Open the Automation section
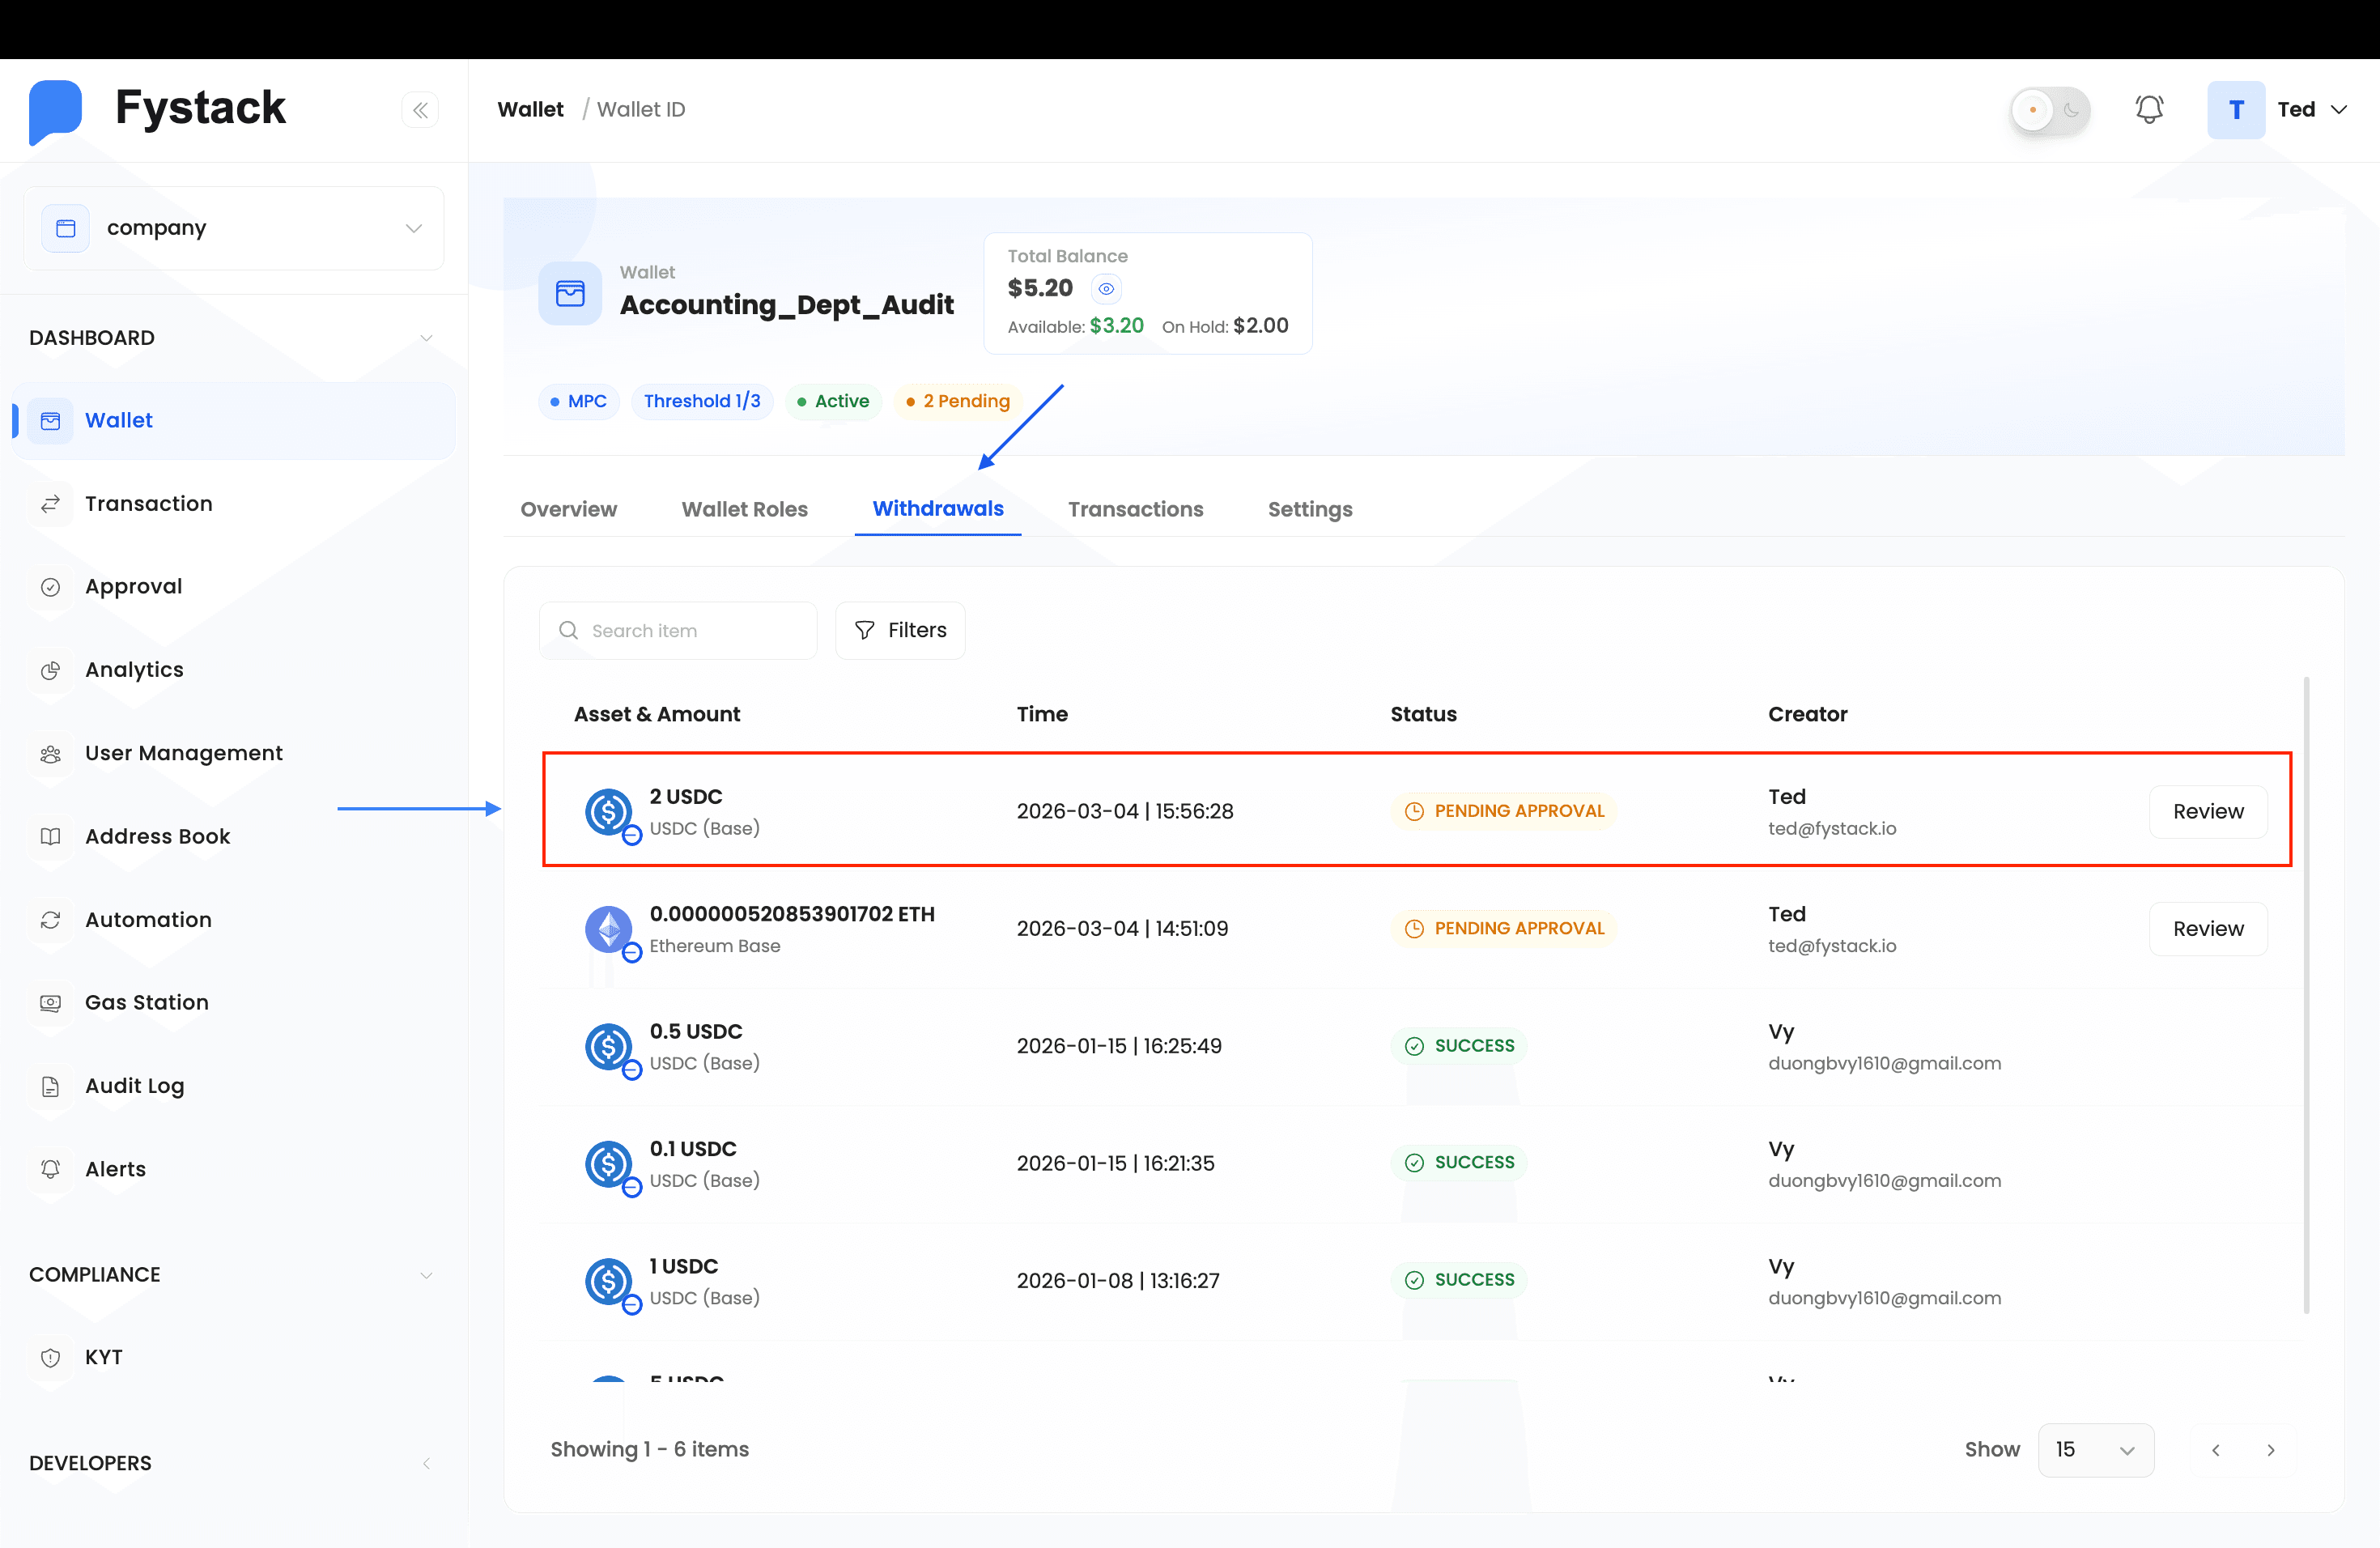The width and height of the screenshot is (2380, 1548). tap(148, 919)
